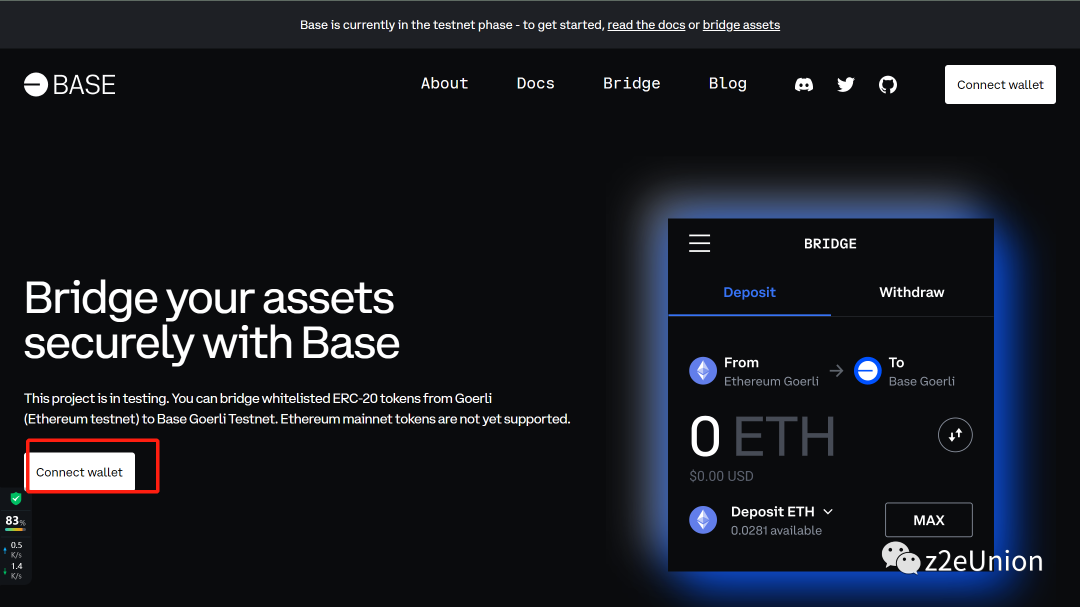
Task: Open the hamburger menu in the Bridge widget
Action: point(699,242)
